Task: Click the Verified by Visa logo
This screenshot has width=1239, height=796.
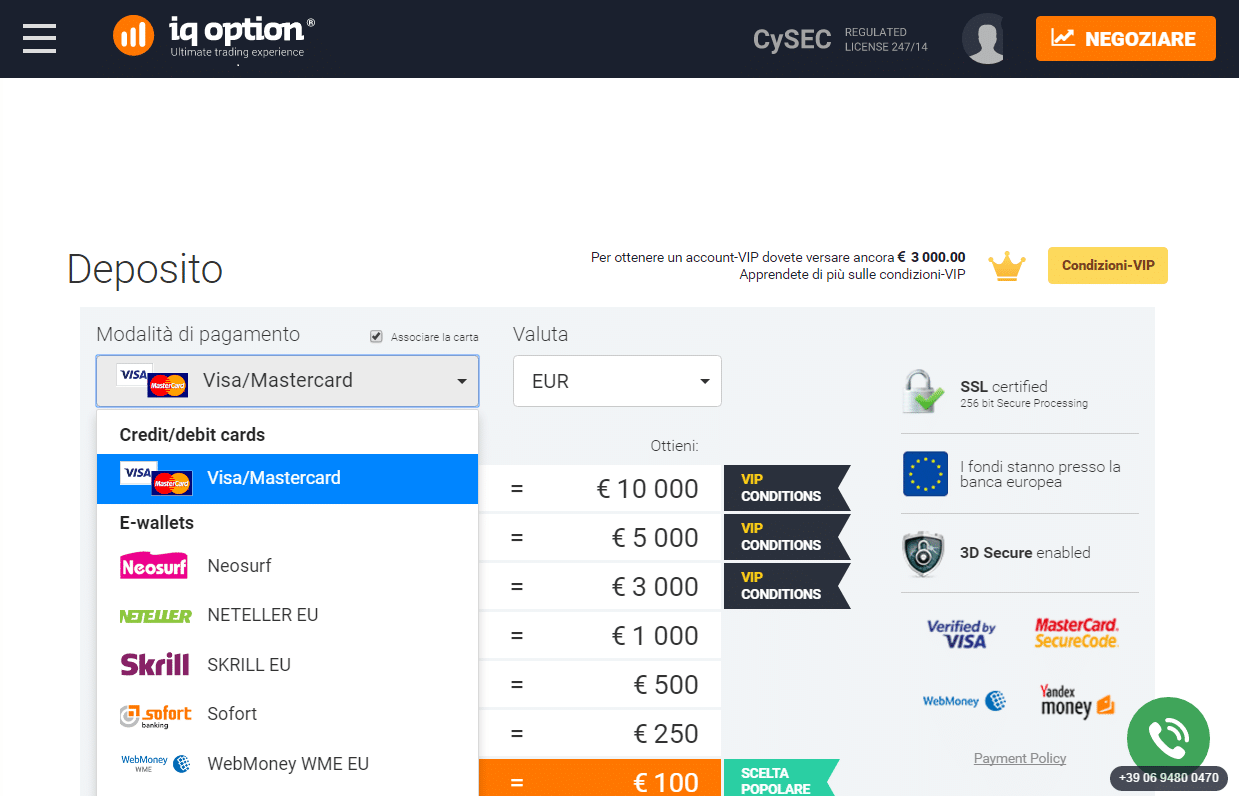Action: coord(961,634)
